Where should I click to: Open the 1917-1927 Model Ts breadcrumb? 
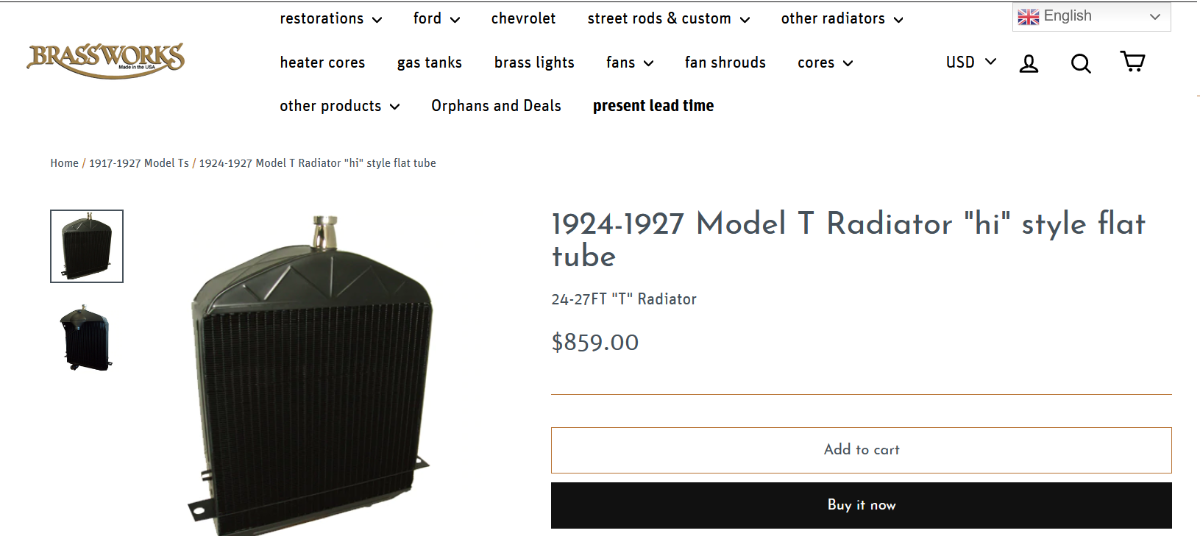point(139,163)
